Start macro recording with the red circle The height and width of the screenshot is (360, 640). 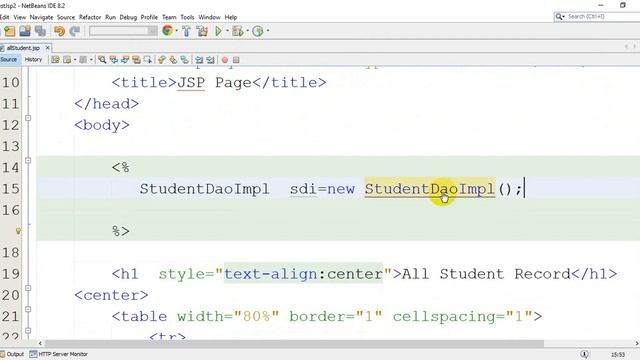224,60
